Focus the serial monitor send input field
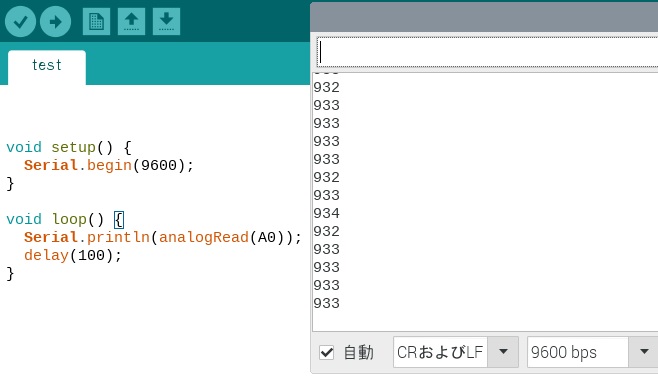Viewport: 658px width, 391px height. pos(487,52)
